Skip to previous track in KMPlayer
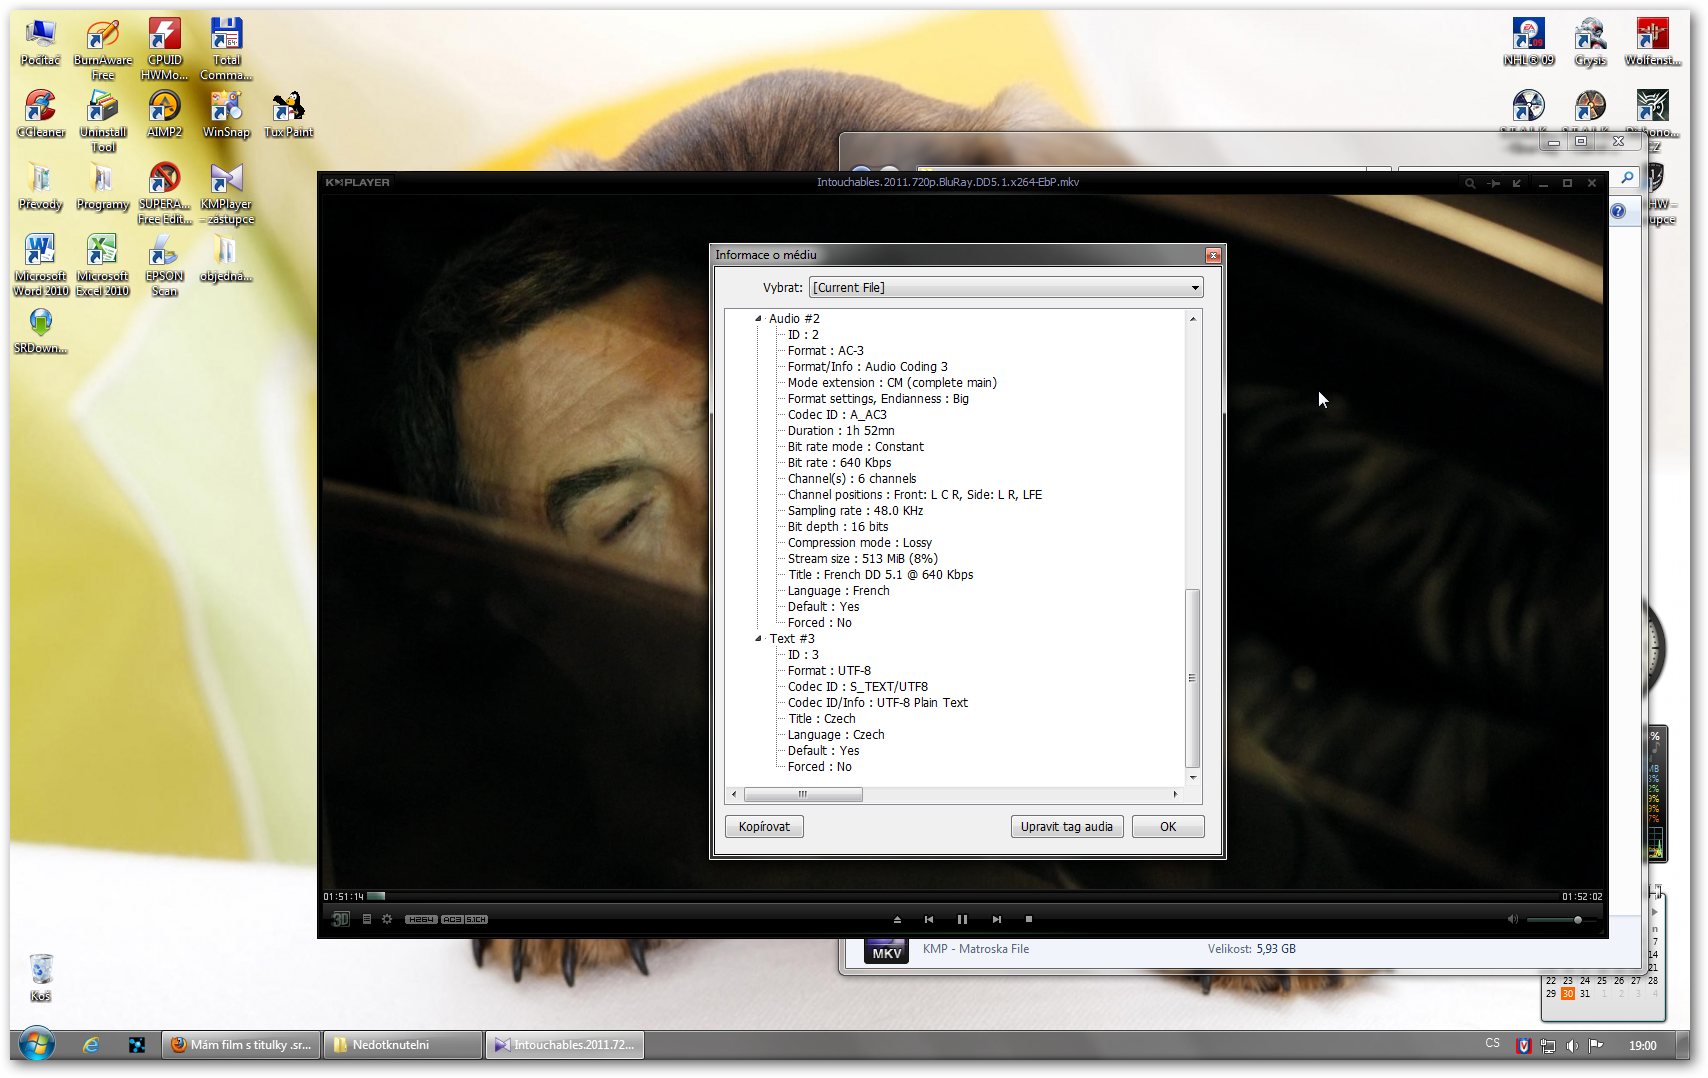Image resolution: width=1708 pixels, height=1078 pixels. coord(929,919)
